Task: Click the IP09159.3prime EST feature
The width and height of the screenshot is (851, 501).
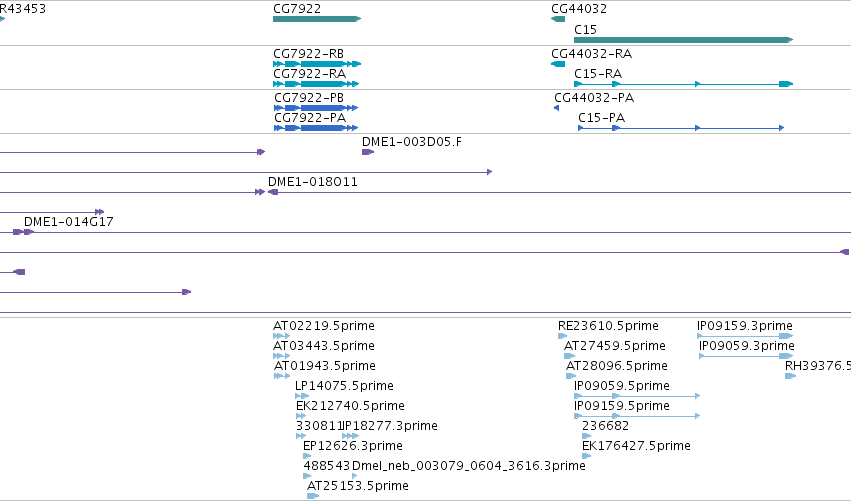Action: (x=745, y=336)
